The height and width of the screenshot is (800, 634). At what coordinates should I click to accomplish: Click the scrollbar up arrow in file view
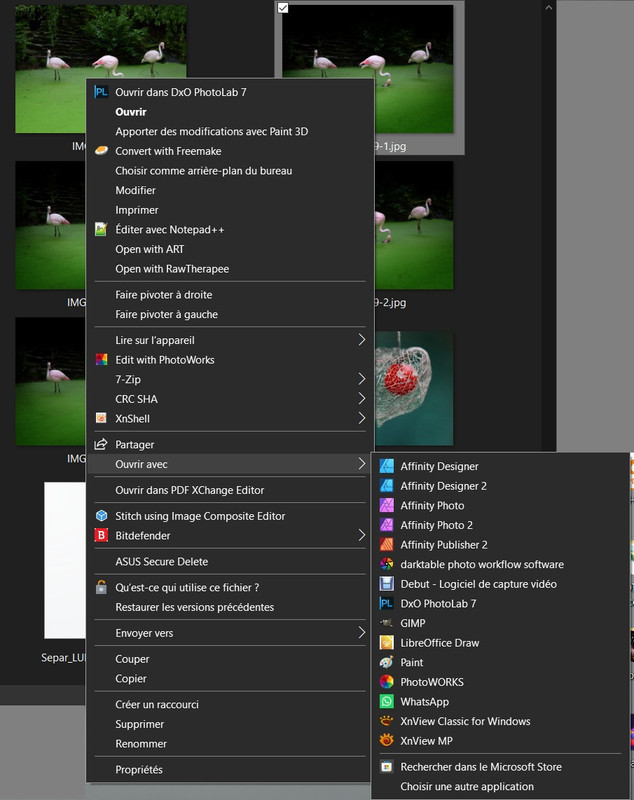548,8
